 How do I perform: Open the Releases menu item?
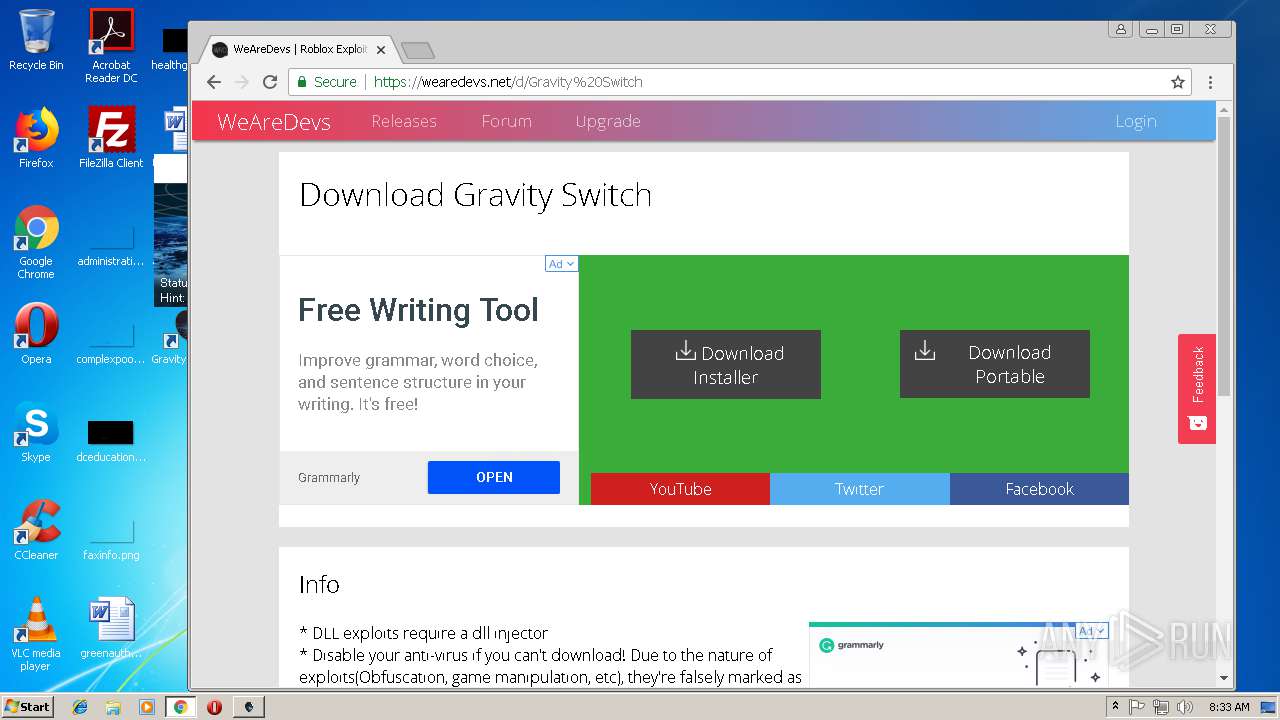pos(404,121)
